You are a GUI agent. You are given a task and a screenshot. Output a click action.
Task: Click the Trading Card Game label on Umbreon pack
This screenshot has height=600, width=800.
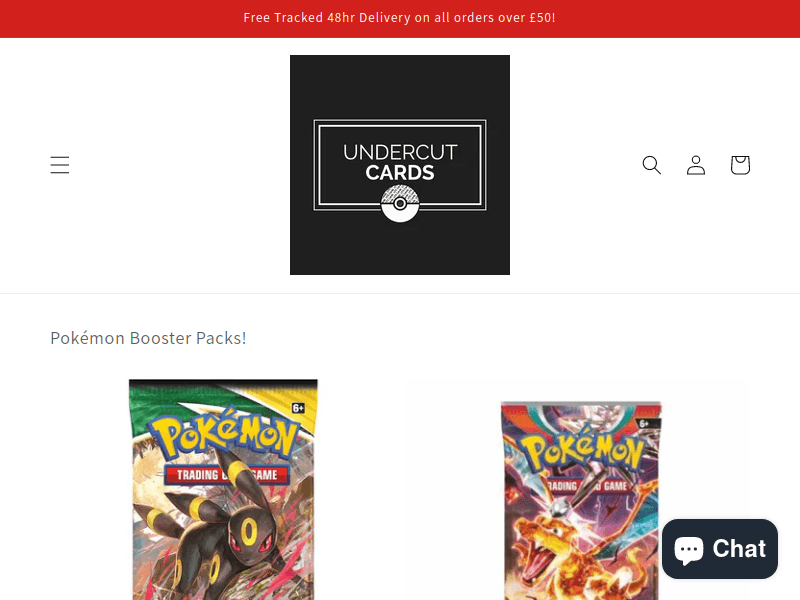[x=227, y=474]
